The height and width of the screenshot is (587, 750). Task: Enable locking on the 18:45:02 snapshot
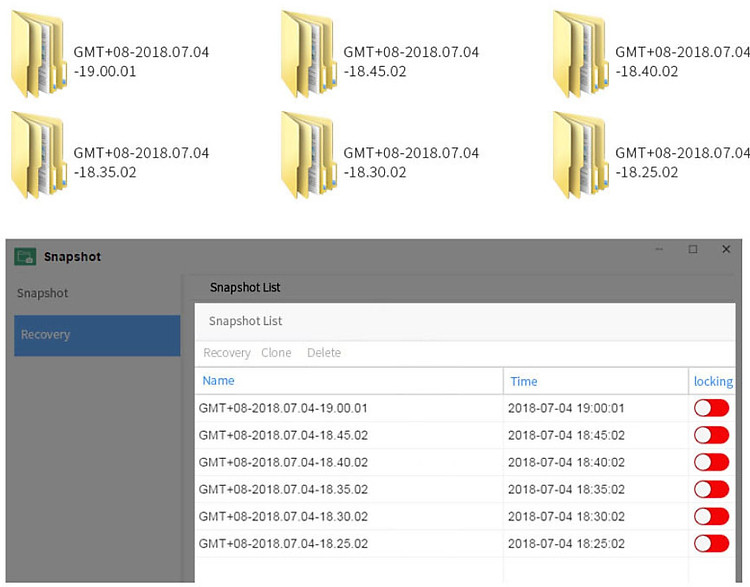tap(711, 435)
